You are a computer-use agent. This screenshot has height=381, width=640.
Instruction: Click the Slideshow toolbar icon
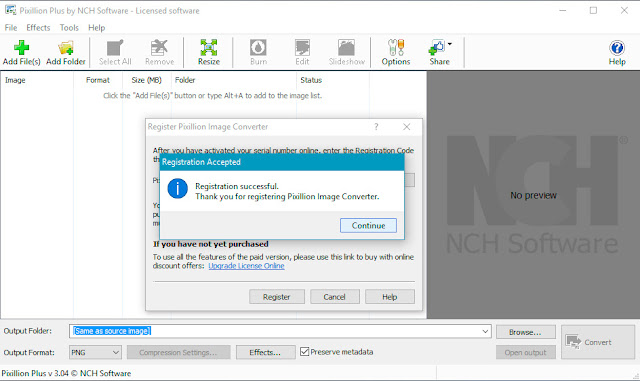(347, 53)
